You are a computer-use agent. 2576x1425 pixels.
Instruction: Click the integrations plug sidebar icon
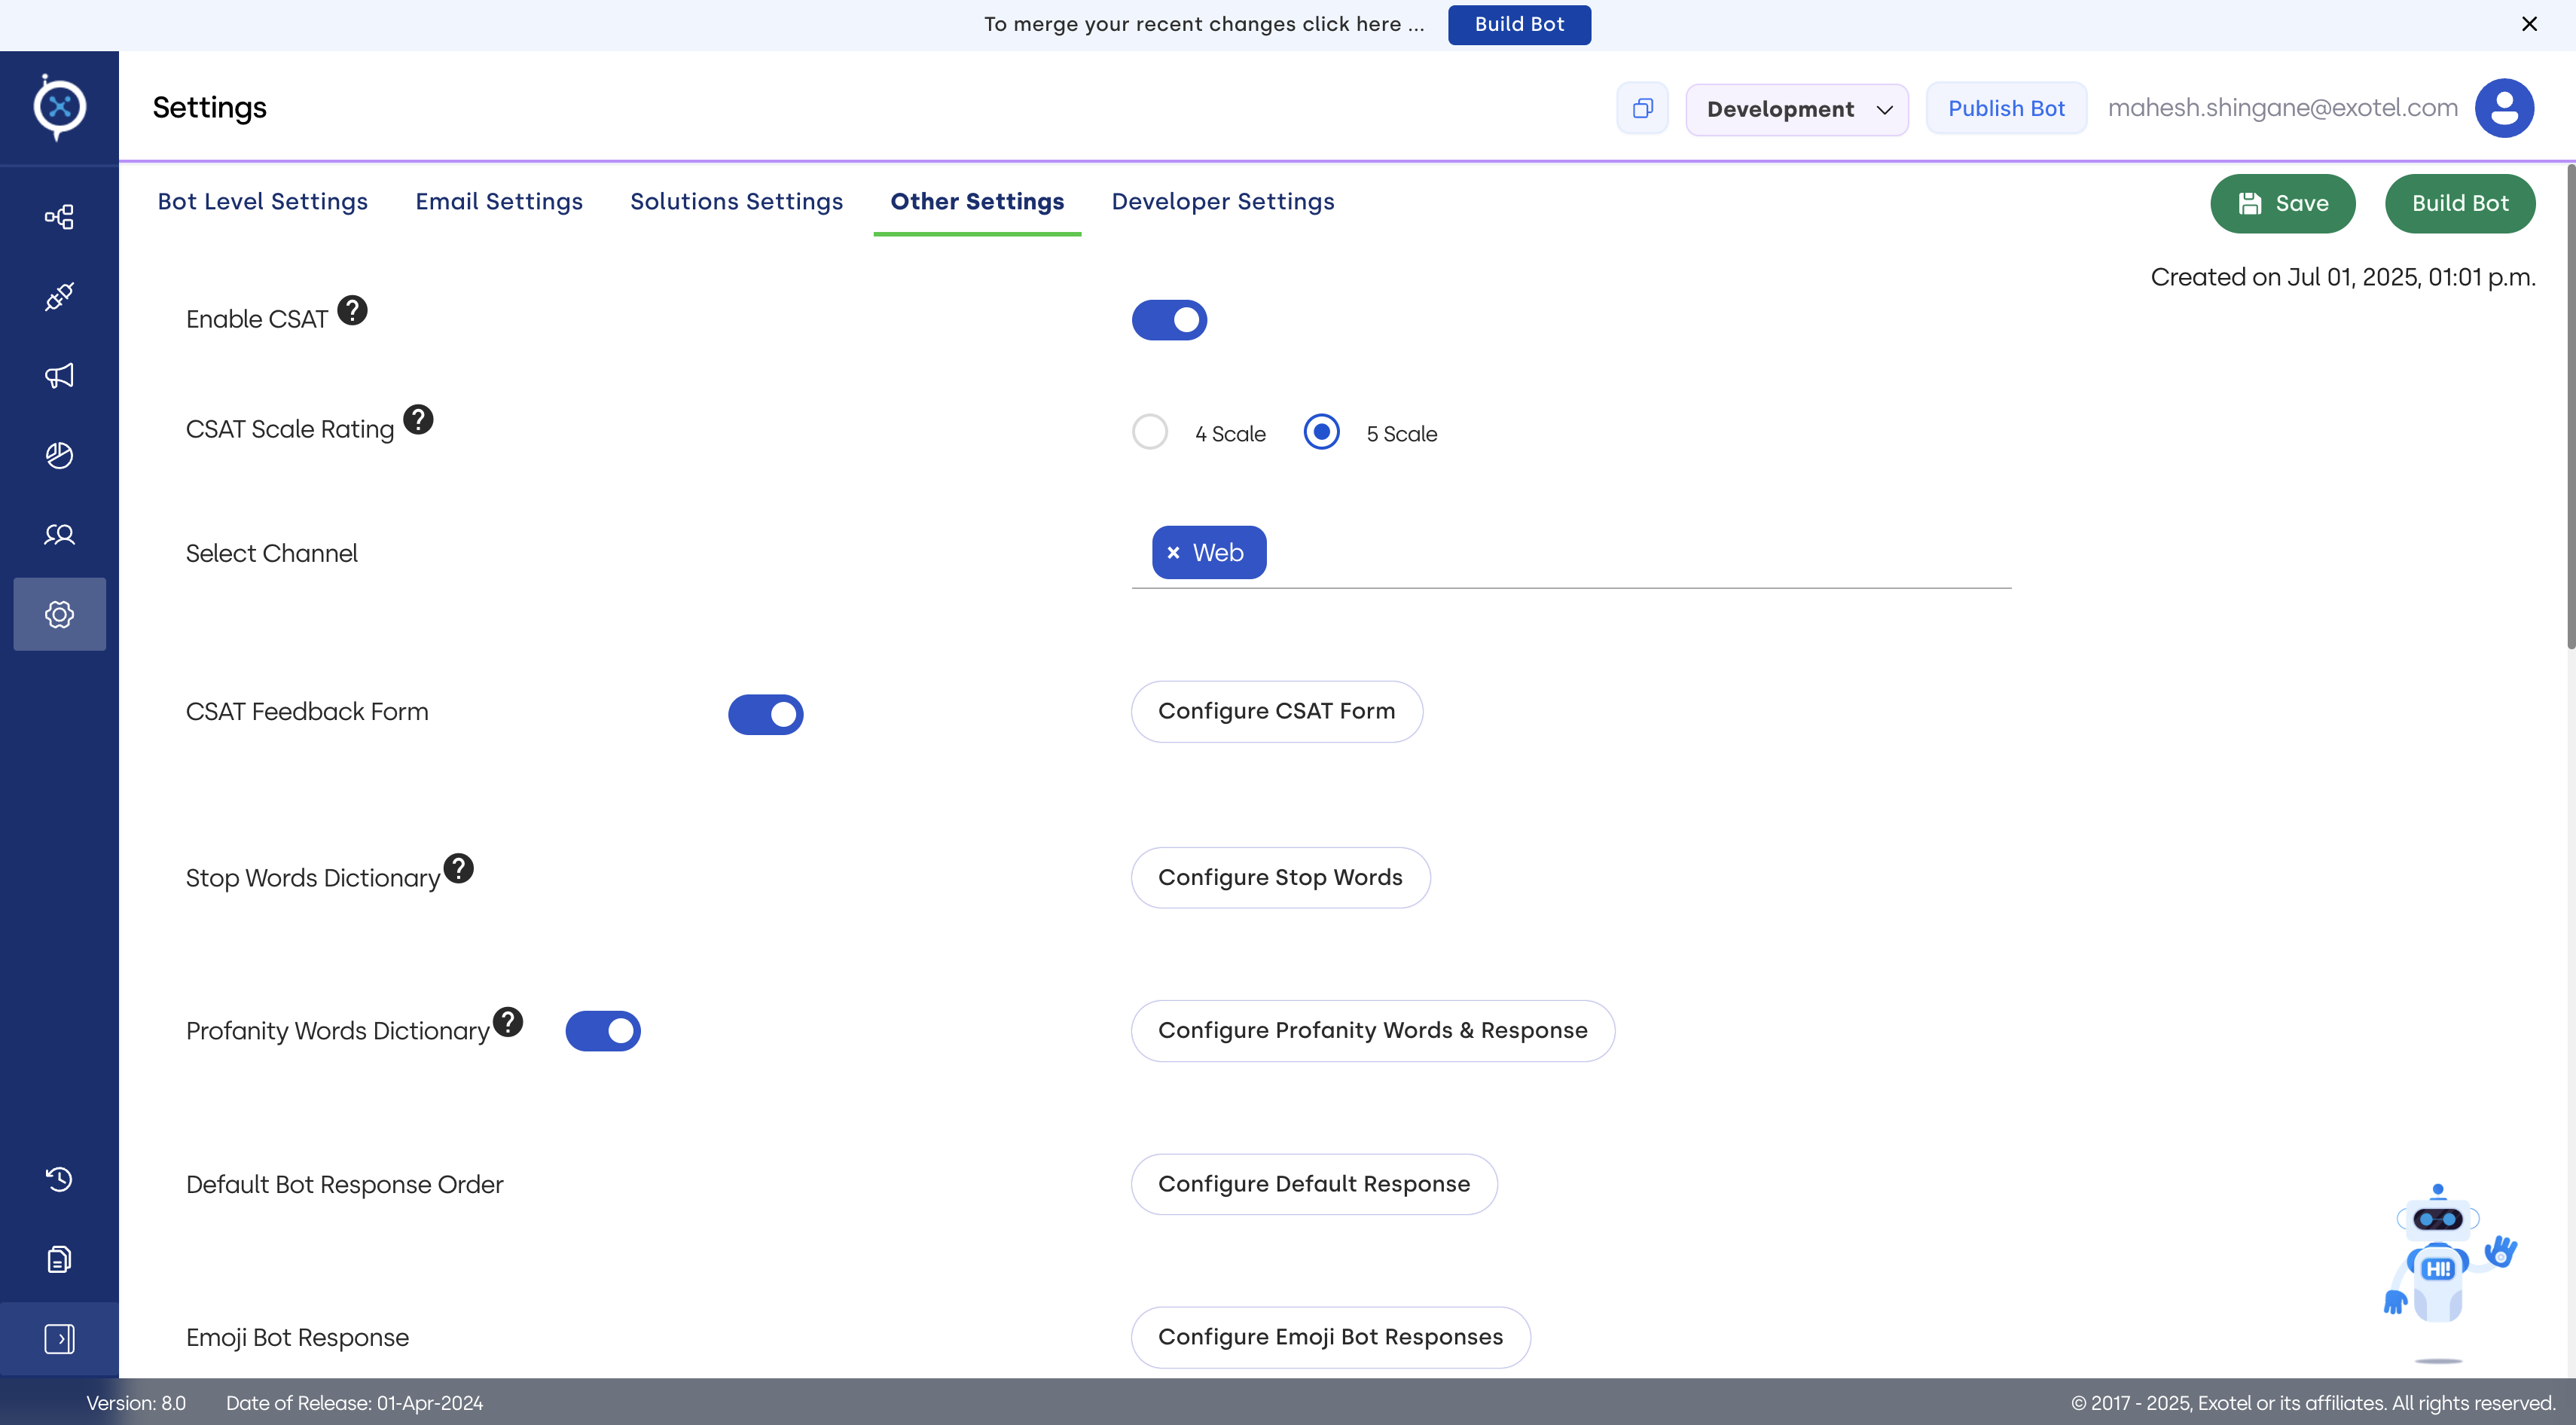(x=59, y=296)
